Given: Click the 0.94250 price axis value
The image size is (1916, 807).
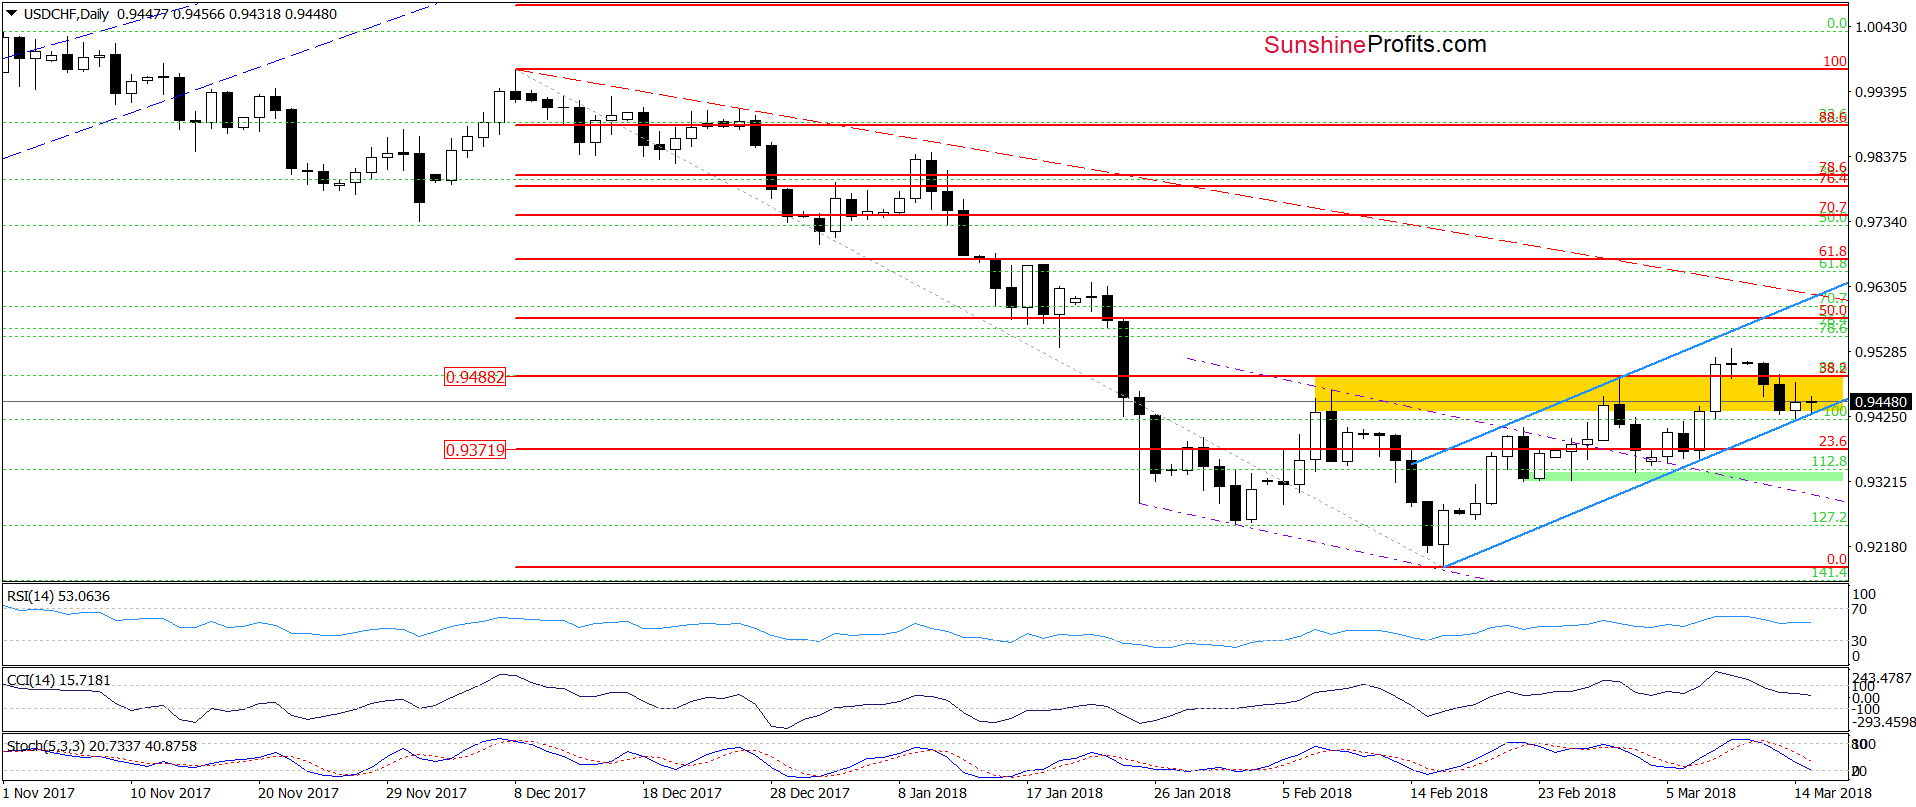Looking at the screenshot, I should [1881, 417].
